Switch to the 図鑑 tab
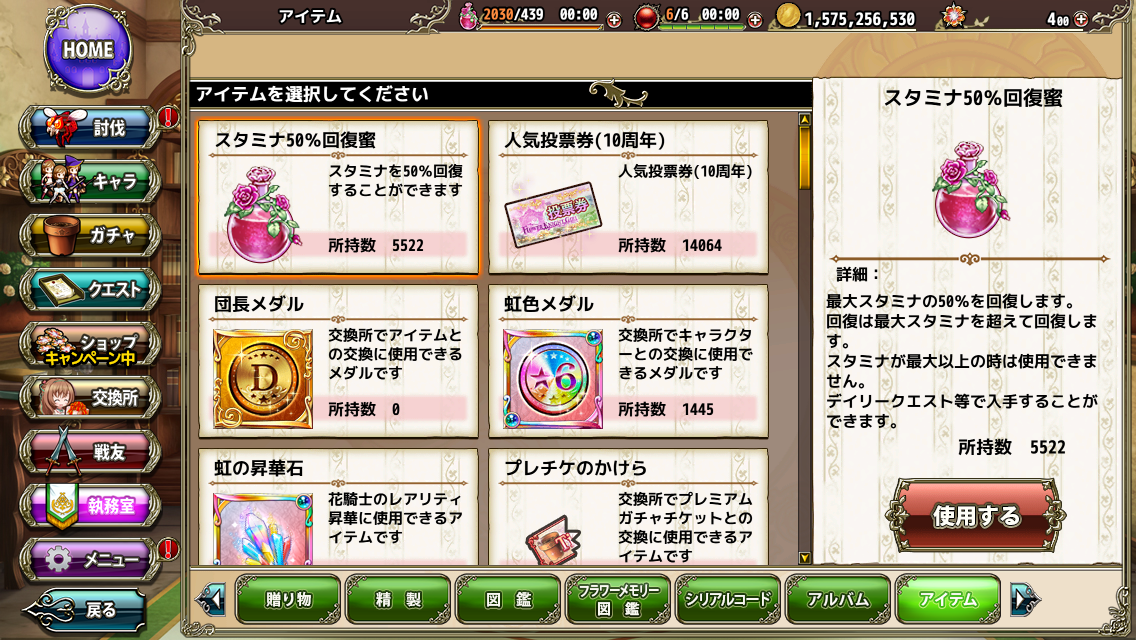This screenshot has width=1136, height=640. pyautogui.click(x=508, y=599)
